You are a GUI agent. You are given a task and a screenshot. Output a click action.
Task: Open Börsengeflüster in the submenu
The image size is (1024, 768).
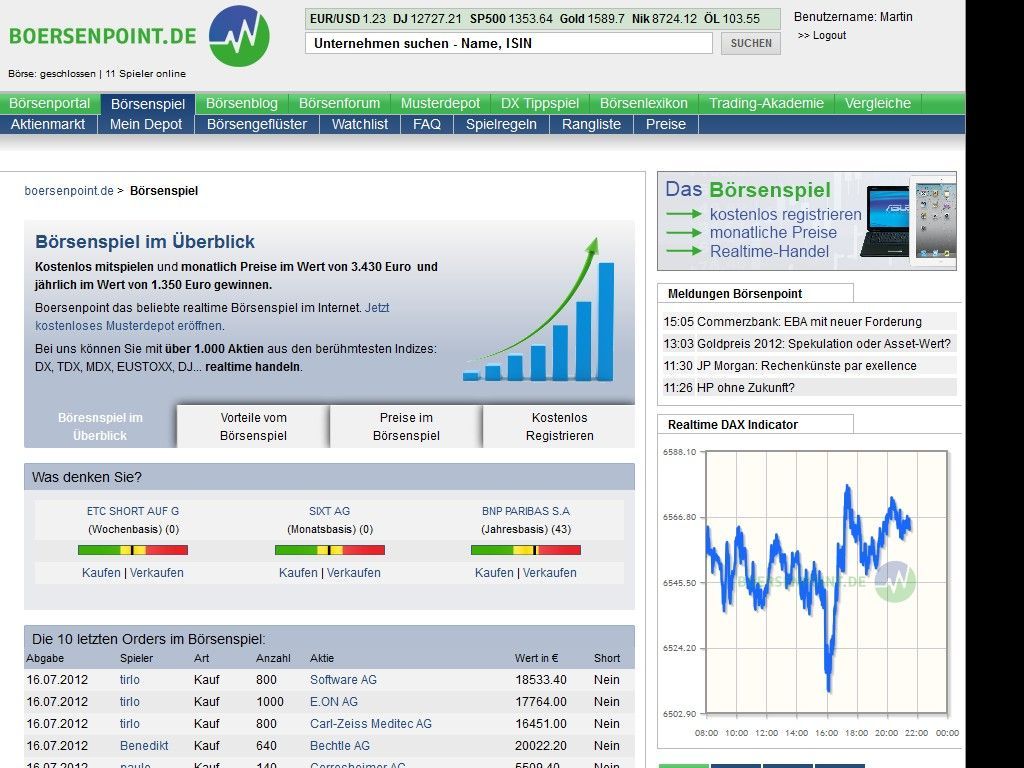pos(257,124)
